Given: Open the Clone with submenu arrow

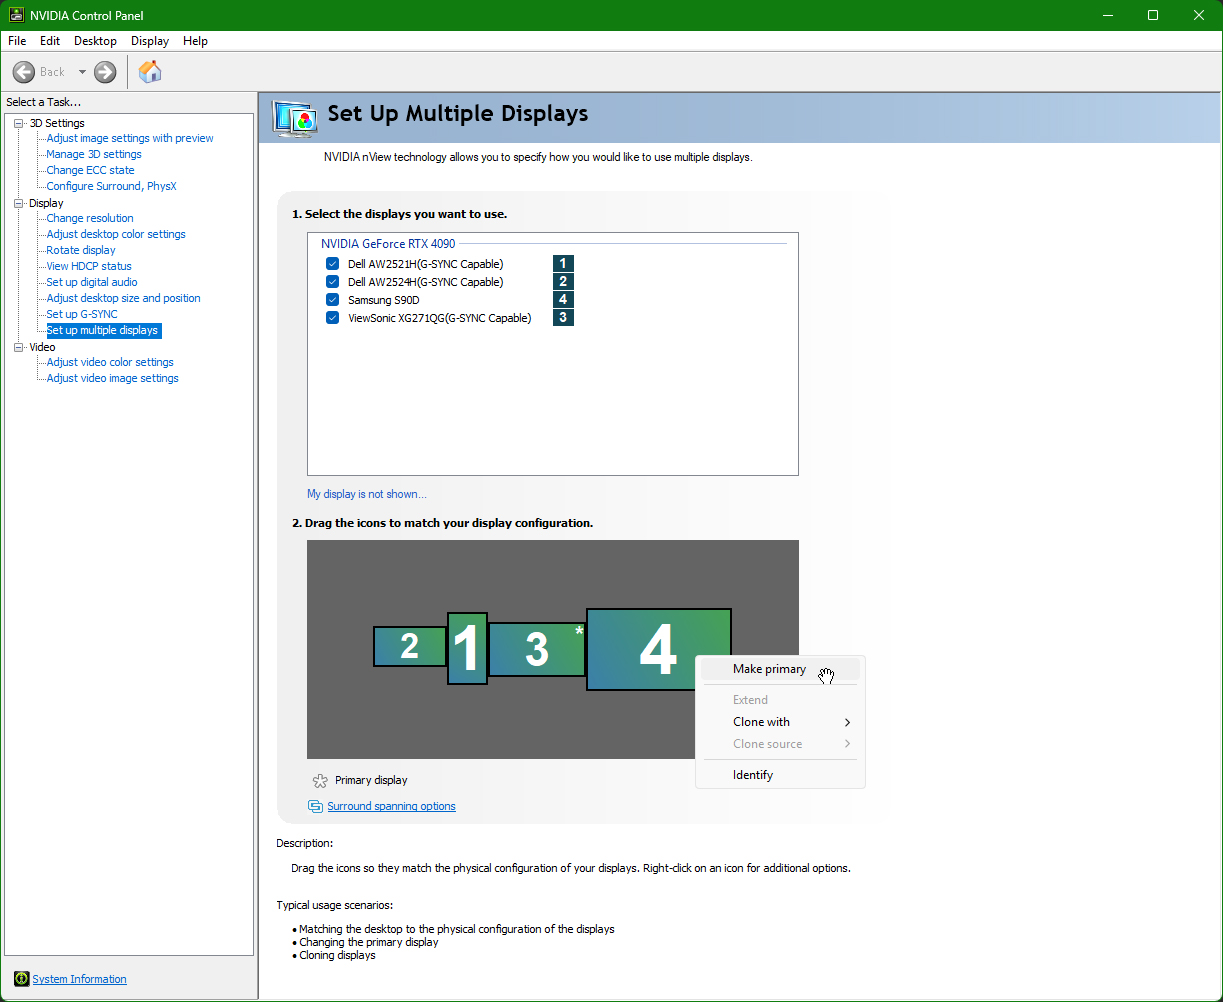Looking at the screenshot, I should pyautogui.click(x=847, y=722).
